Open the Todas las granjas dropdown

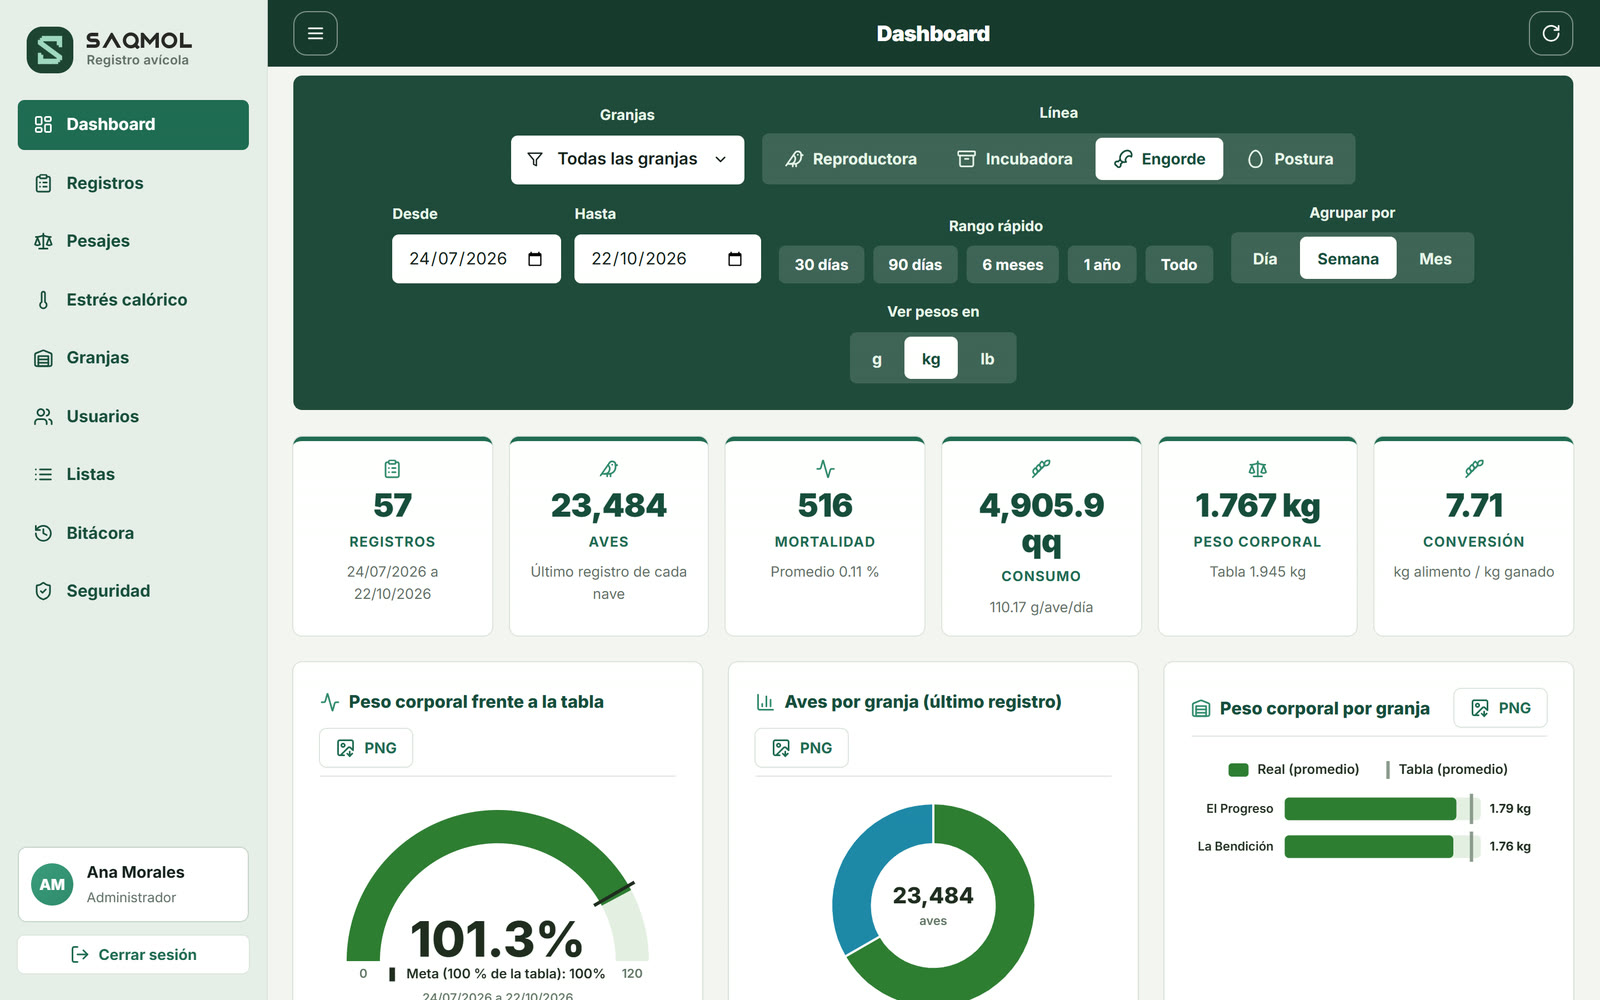click(627, 159)
